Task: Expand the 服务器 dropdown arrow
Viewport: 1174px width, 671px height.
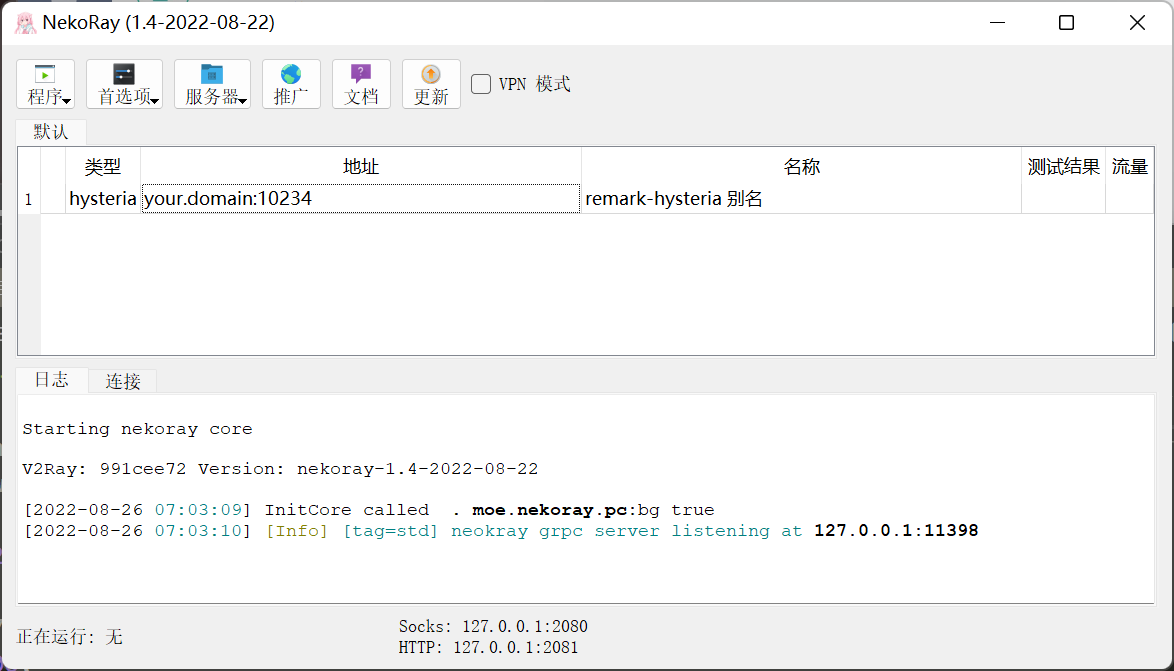Action: click(242, 100)
